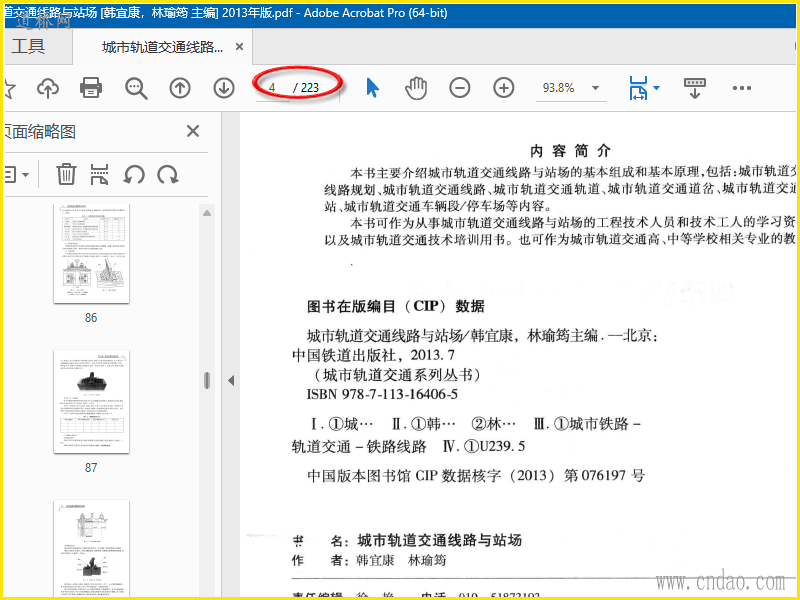Zoom in with the plus button
Image resolution: width=800 pixels, height=600 pixels.
pos(504,88)
